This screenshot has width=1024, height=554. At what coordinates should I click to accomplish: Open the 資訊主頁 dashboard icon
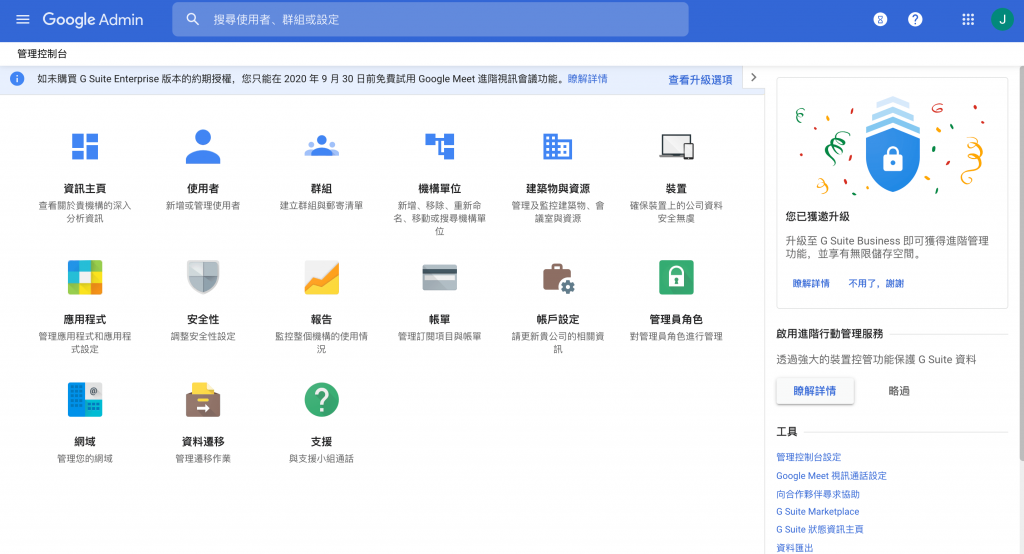pyautogui.click(x=85, y=146)
